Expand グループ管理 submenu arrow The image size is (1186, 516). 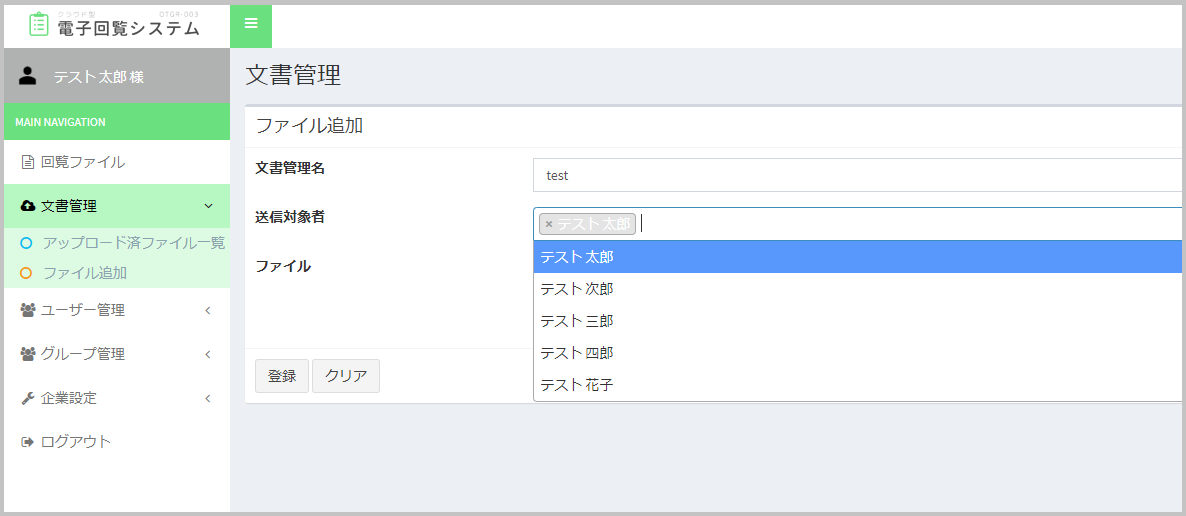(x=208, y=354)
